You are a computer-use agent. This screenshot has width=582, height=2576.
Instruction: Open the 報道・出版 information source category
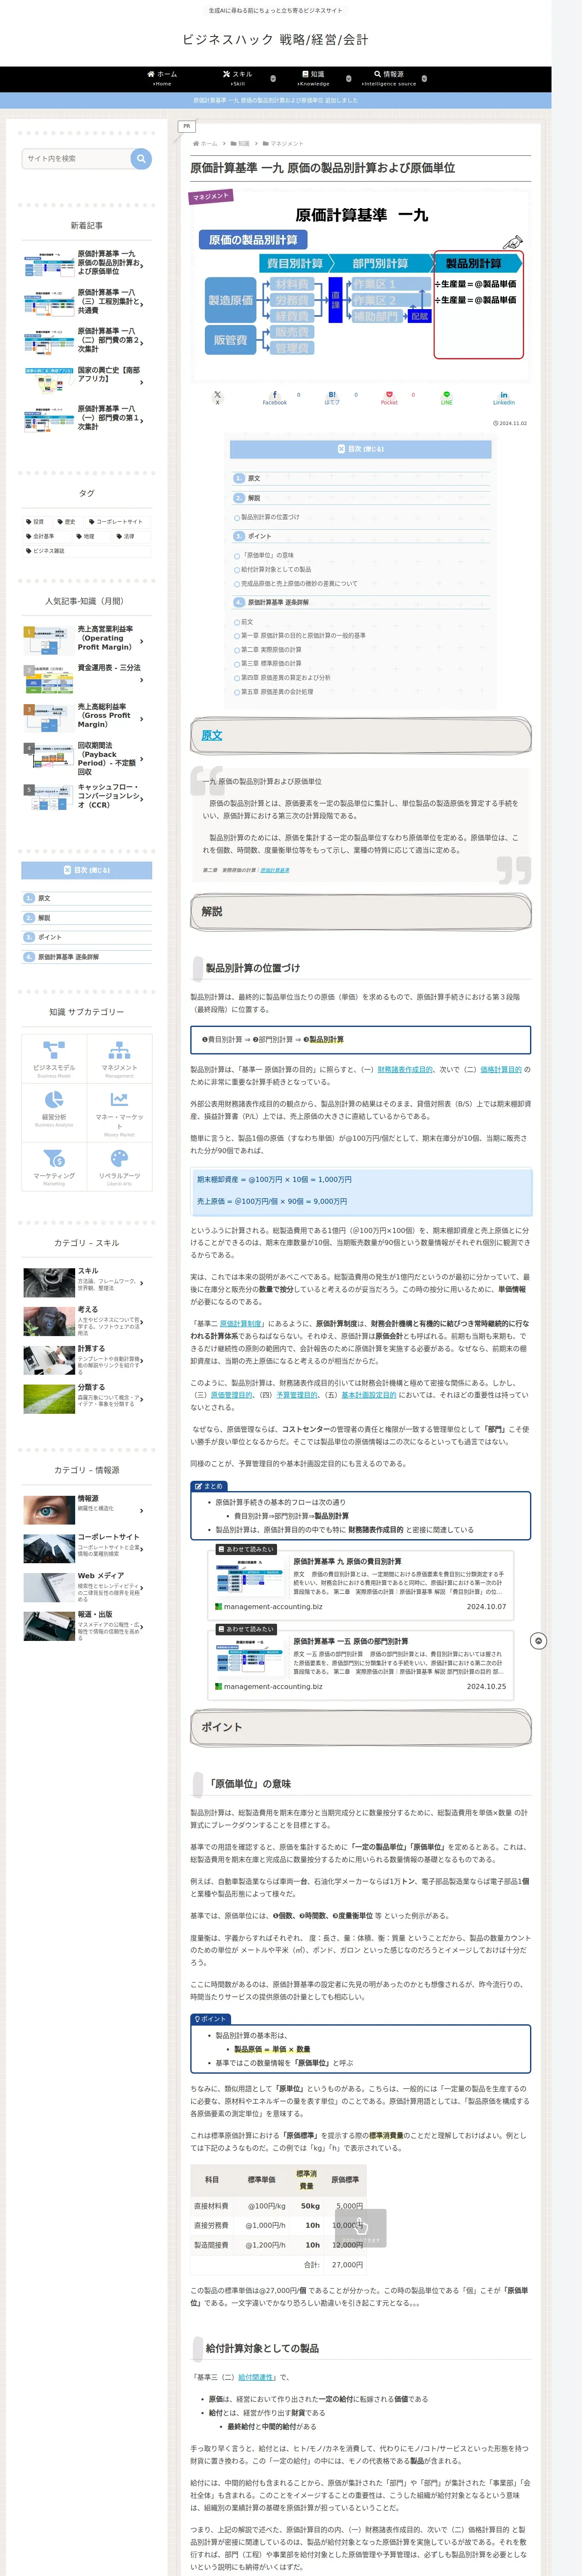(87, 1626)
